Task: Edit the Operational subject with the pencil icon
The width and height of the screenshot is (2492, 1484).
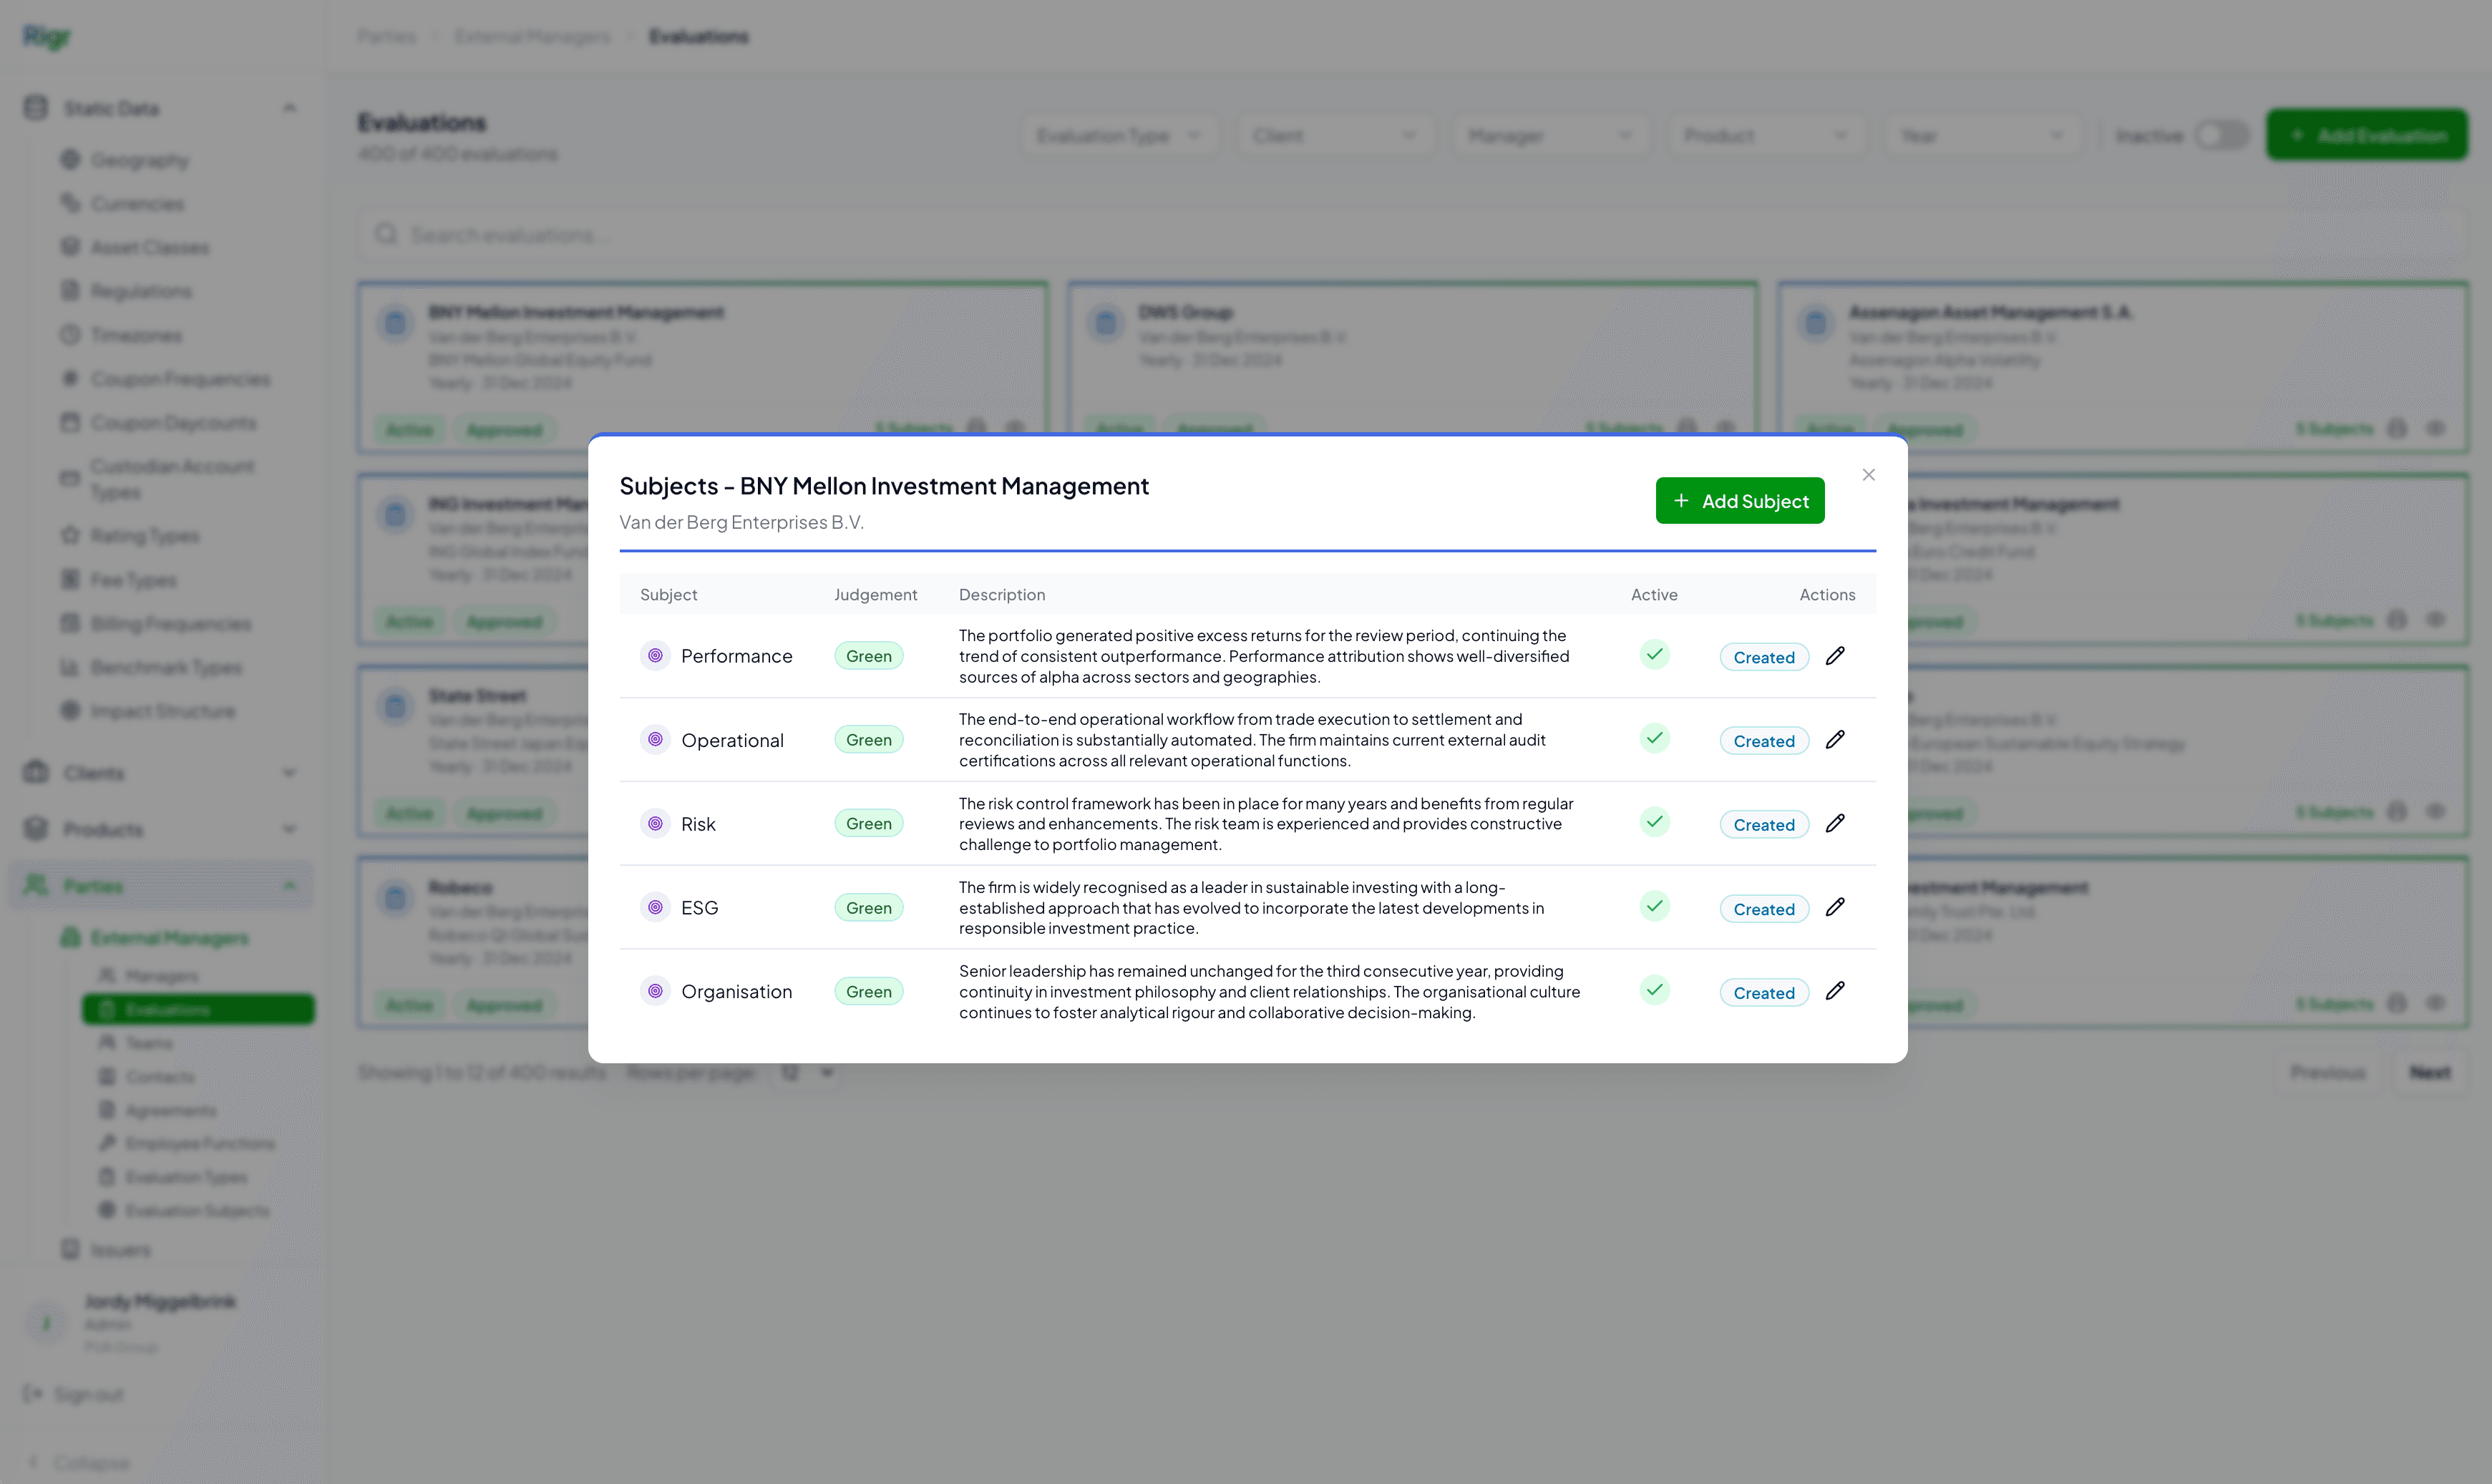Action: pyautogui.click(x=1834, y=740)
